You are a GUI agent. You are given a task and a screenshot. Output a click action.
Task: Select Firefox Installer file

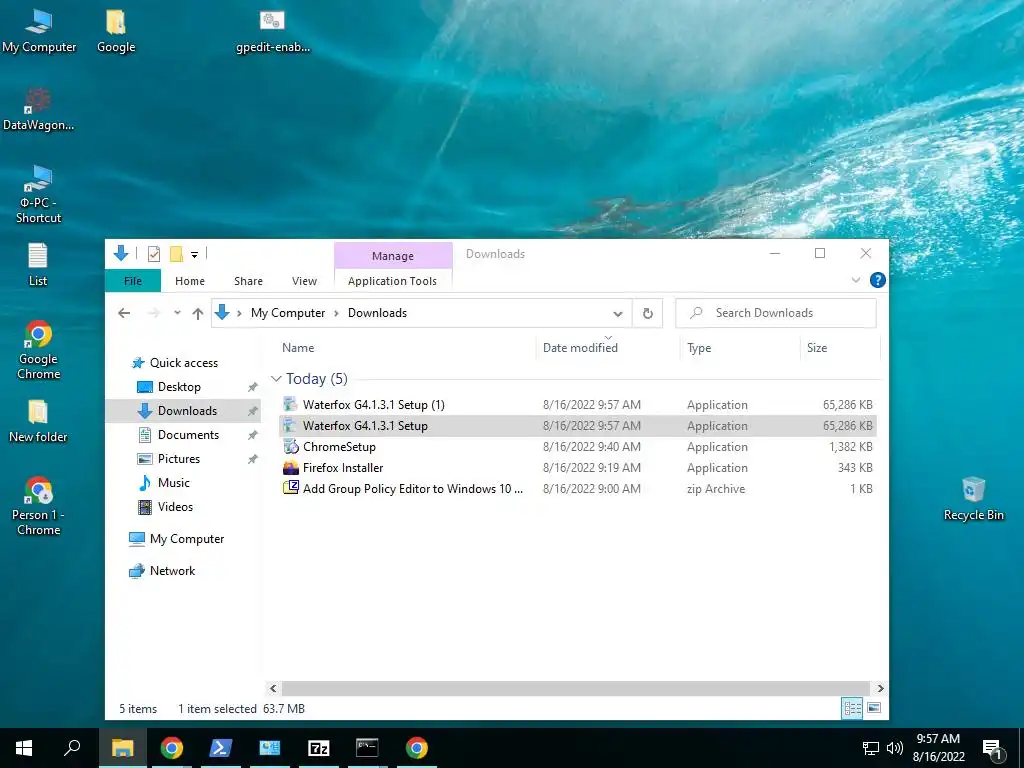click(578, 468)
